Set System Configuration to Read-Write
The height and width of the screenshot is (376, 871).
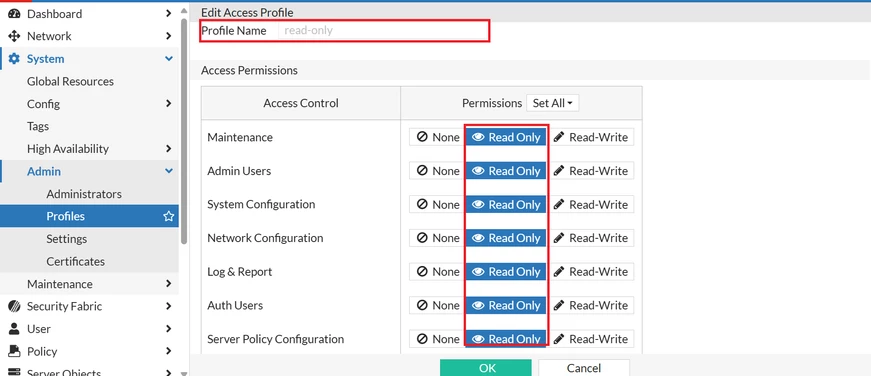[590, 204]
